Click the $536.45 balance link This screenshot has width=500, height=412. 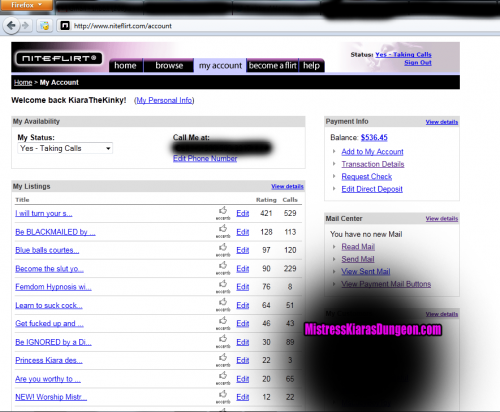pyautogui.click(x=374, y=137)
